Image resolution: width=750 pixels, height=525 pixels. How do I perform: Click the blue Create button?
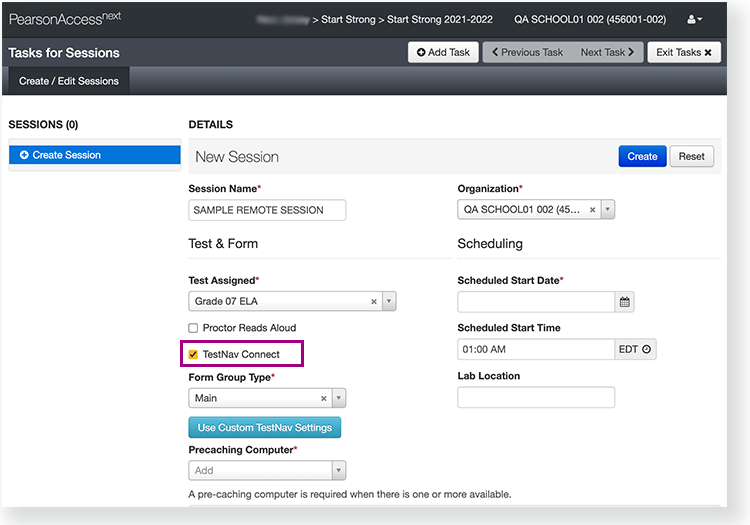click(642, 156)
